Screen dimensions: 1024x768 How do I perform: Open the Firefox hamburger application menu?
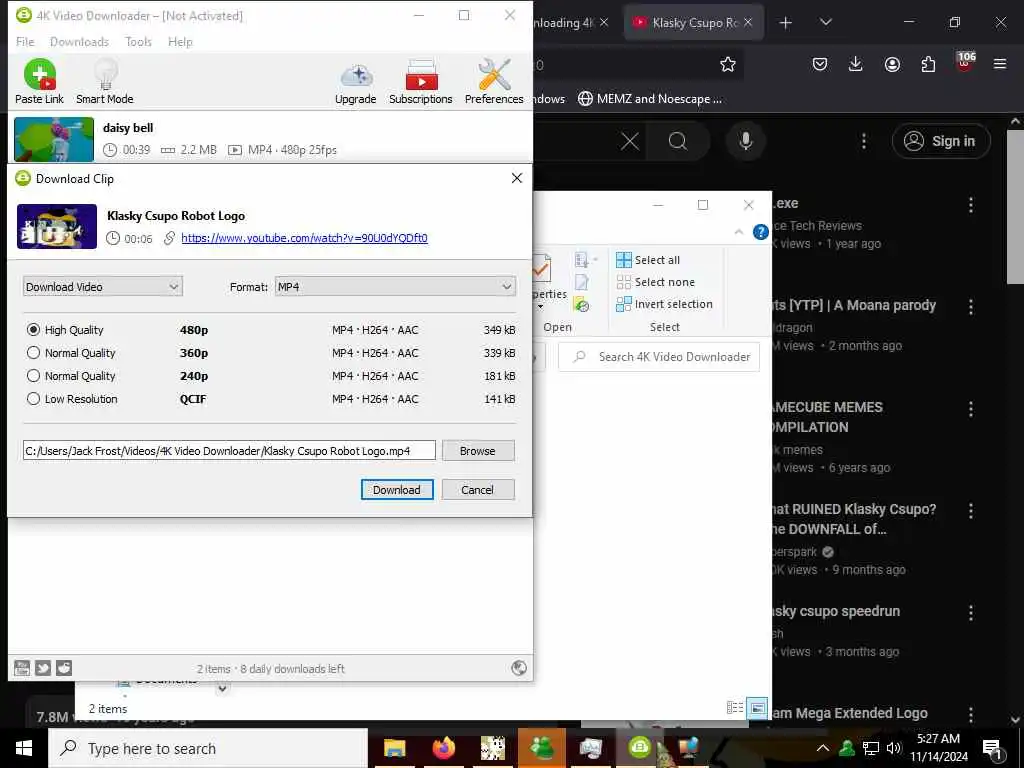(1000, 64)
